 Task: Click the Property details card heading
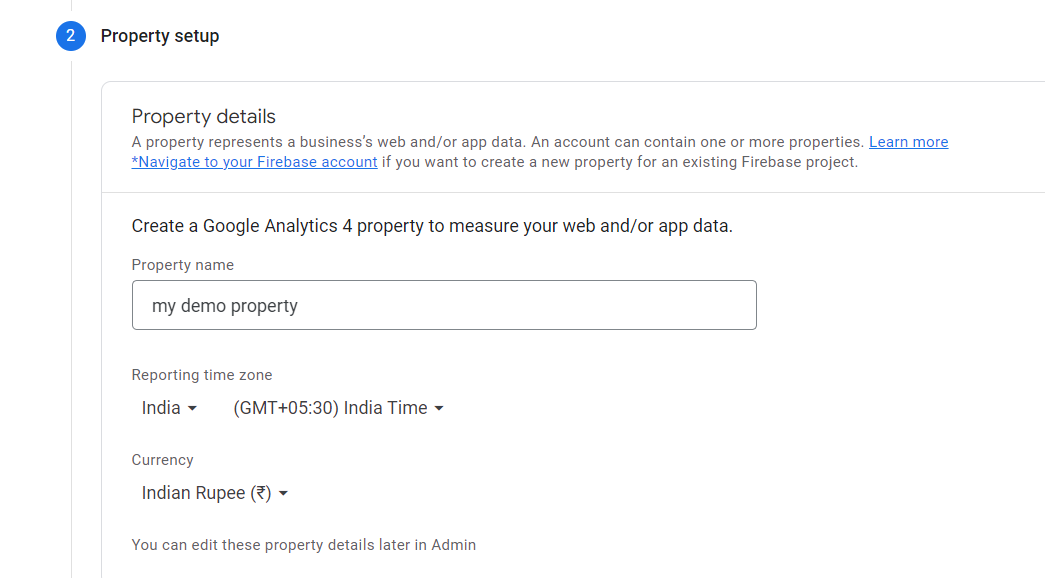pos(204,116)
